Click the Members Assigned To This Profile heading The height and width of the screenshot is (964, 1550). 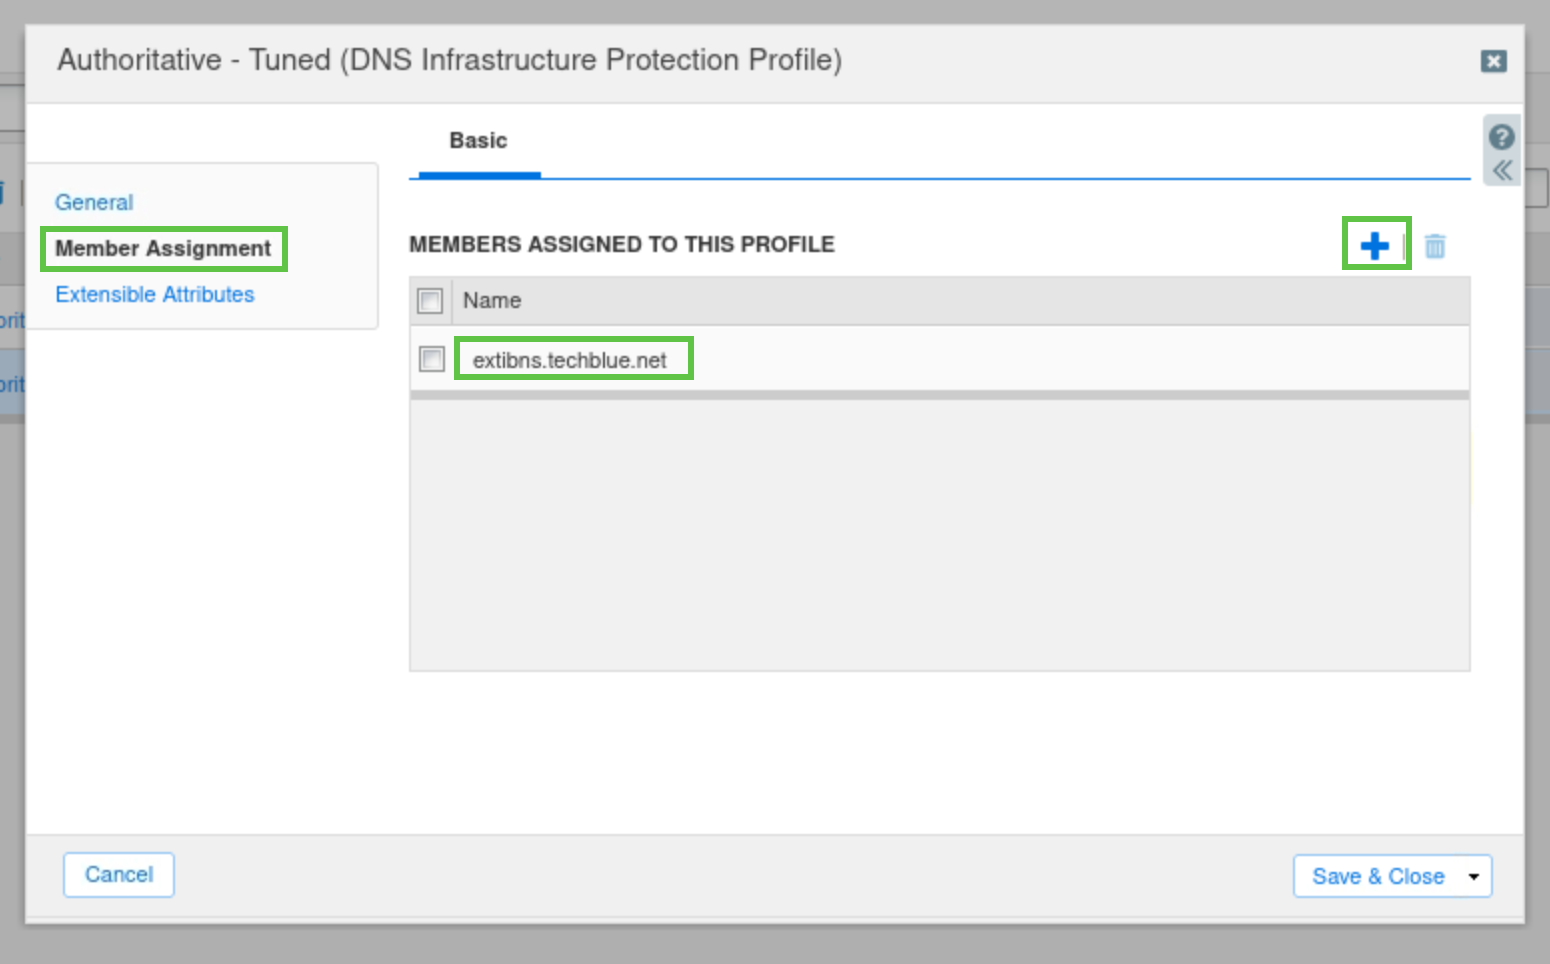point(621,245)
